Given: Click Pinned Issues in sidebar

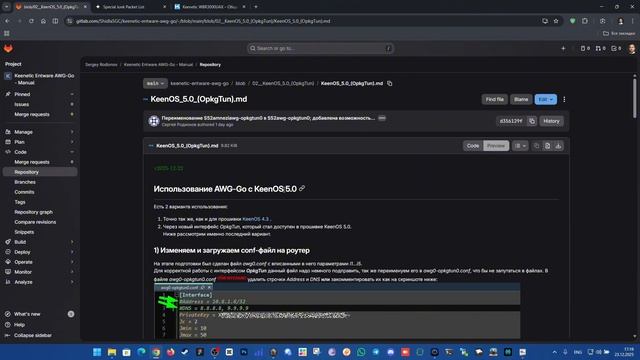Looking at the screenshot, I should 40,104.
